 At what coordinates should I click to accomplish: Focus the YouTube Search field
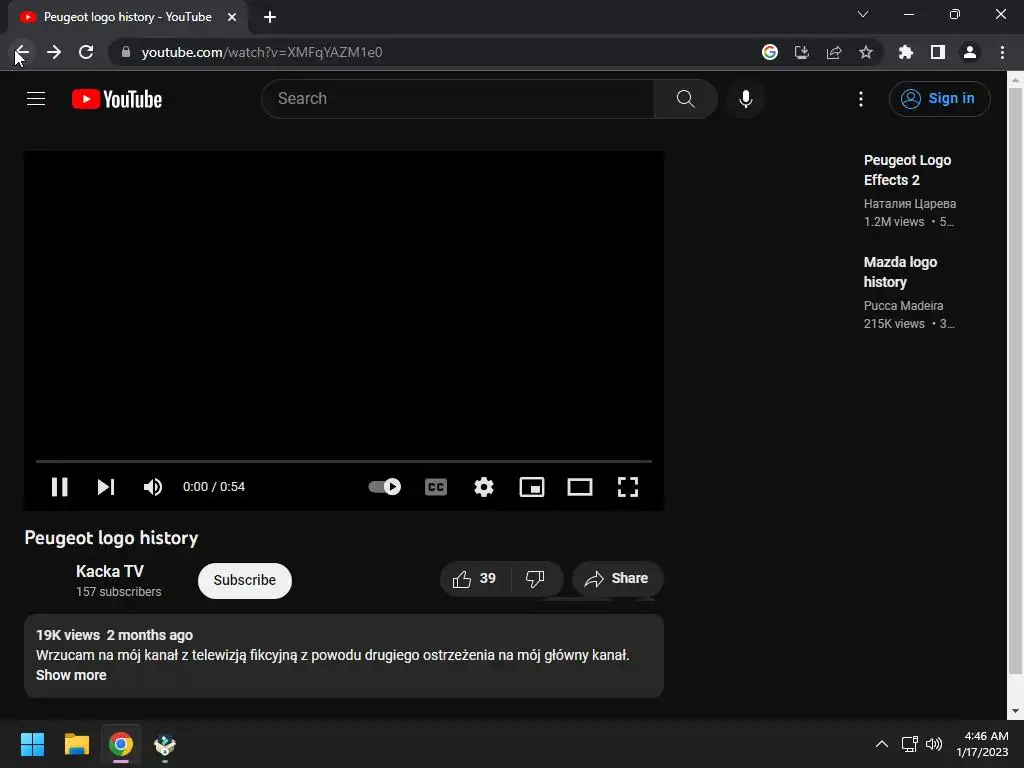[458, 99]
